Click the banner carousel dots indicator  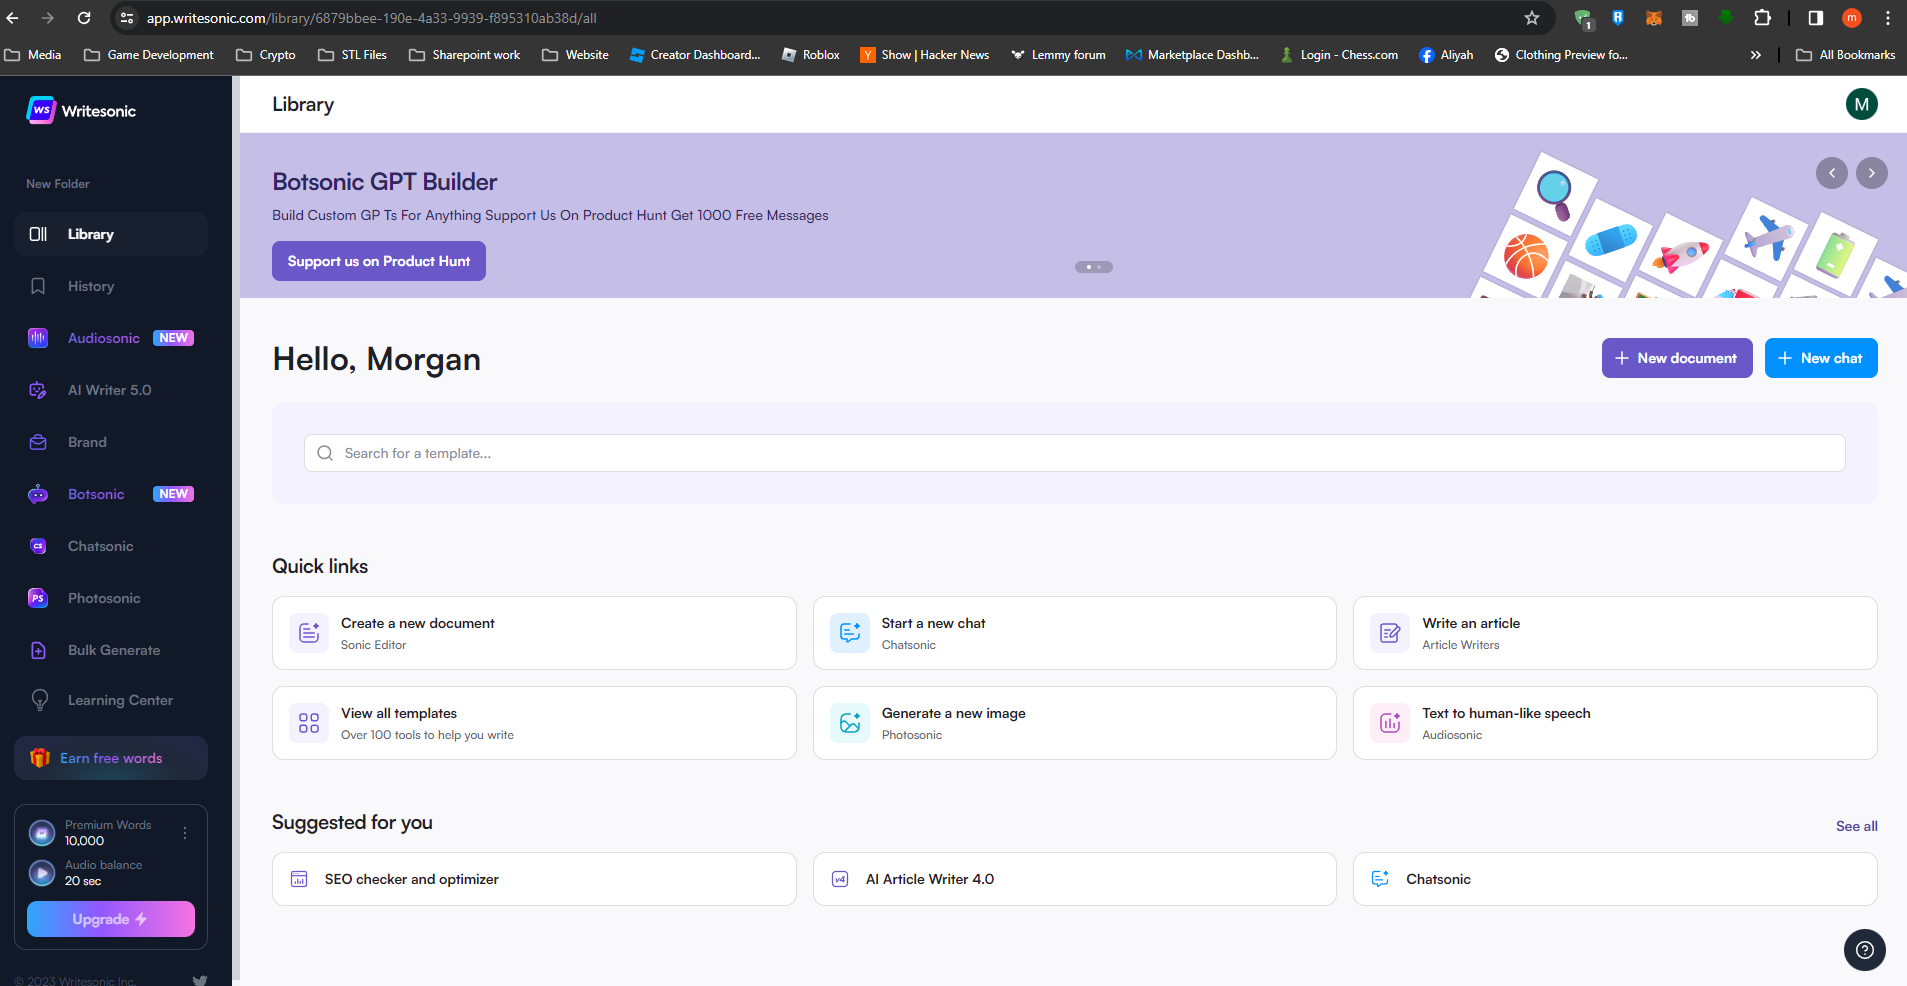tap(1093, 267)
